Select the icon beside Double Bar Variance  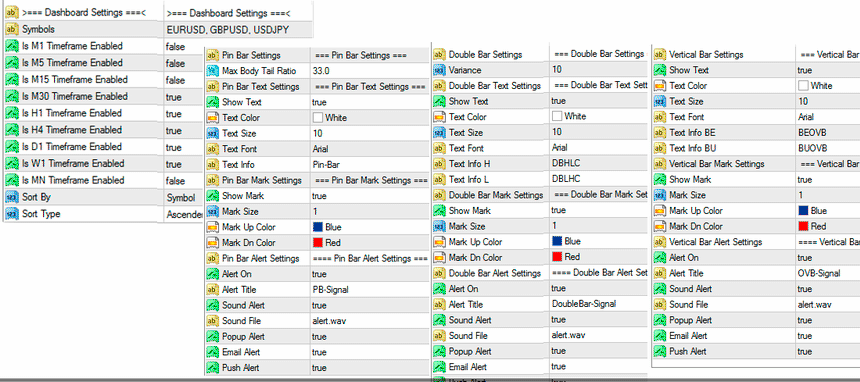coord(439,70)
